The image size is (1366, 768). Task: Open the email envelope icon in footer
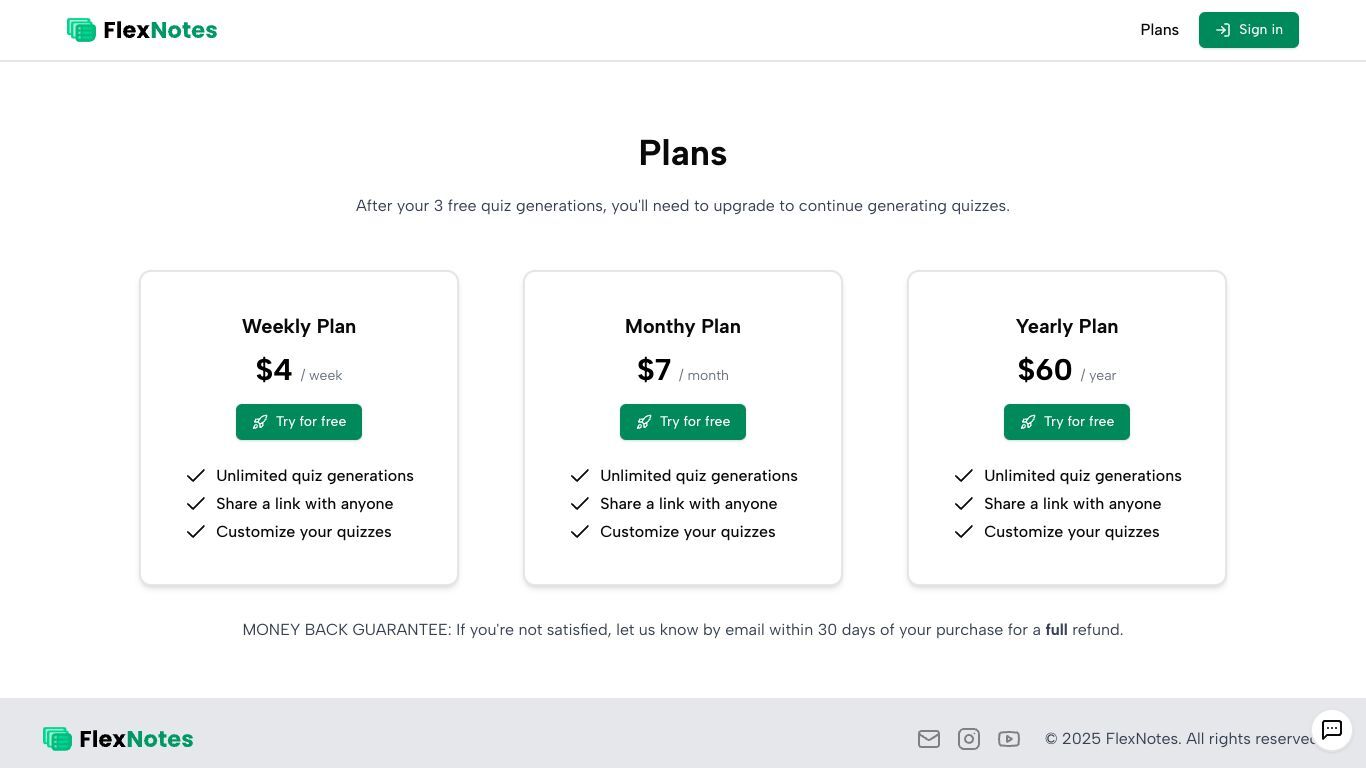pyautogui.click(x=929, y=739)
